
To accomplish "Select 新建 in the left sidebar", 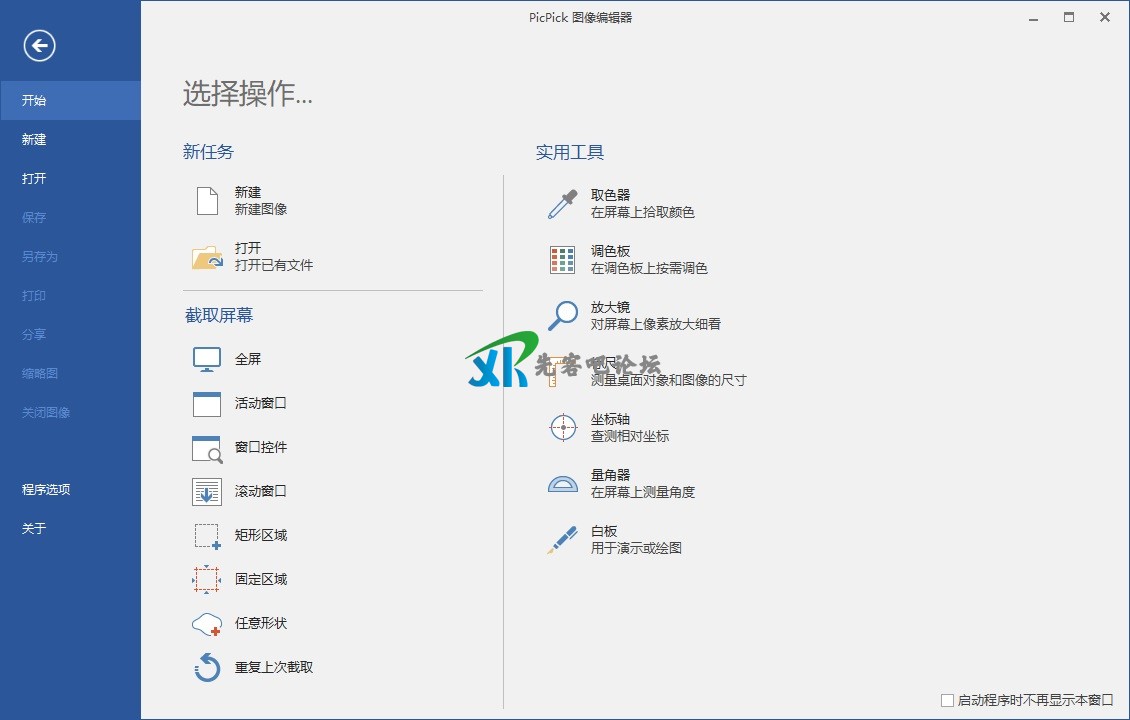I will (x=35, y=140).
